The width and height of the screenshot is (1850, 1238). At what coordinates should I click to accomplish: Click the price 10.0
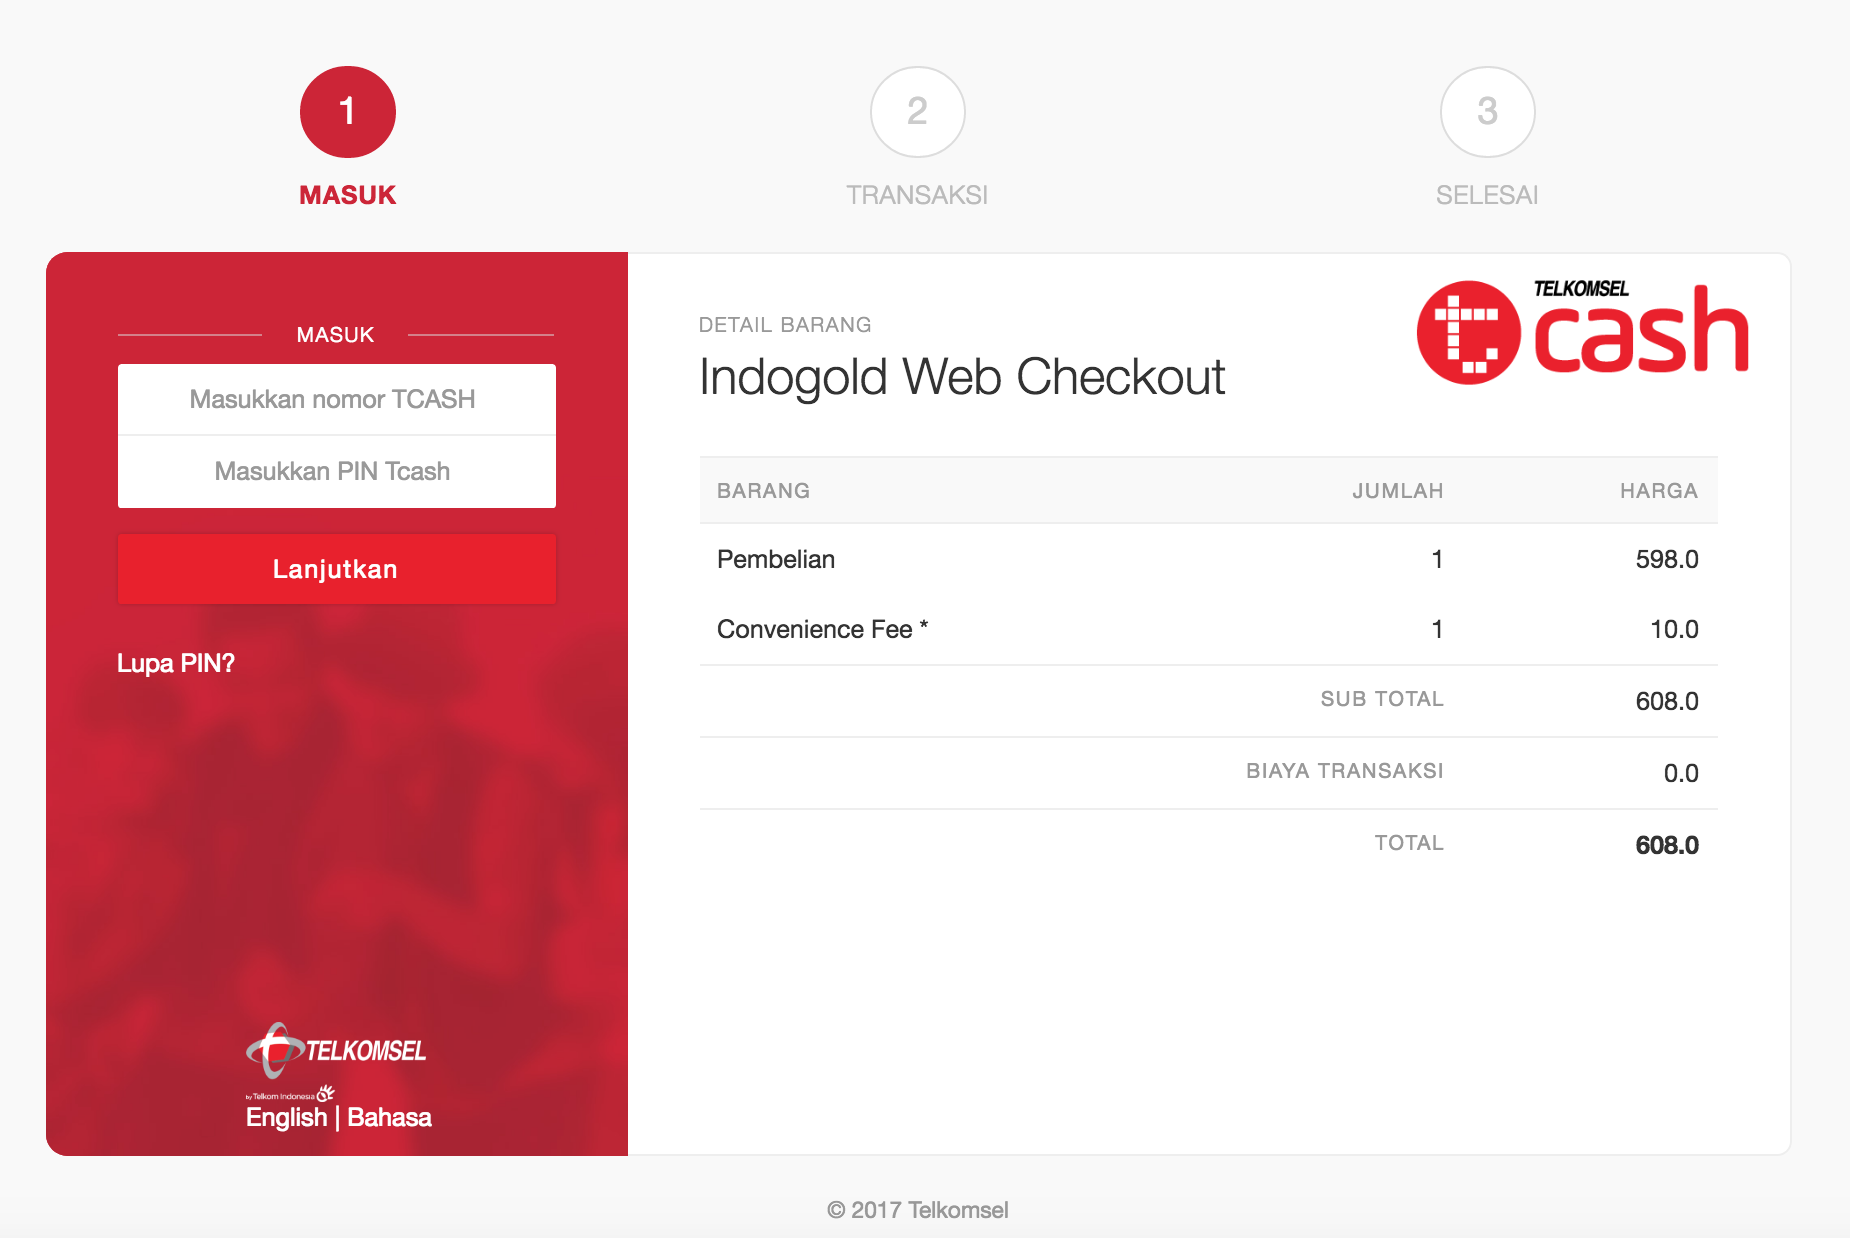[1674, 629]
